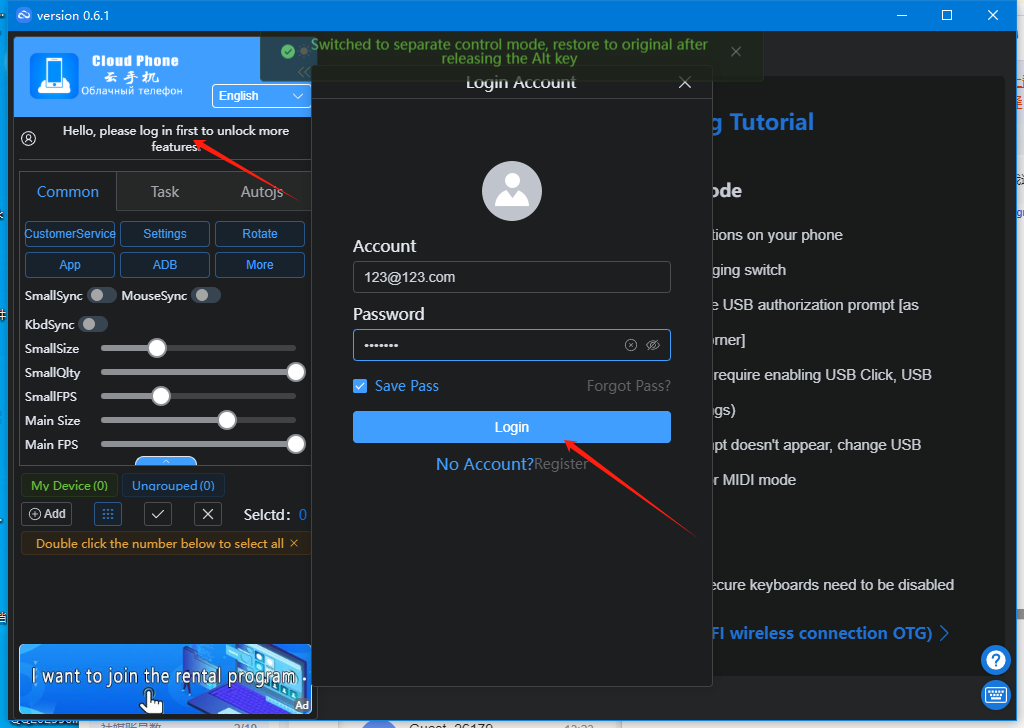
Task: Click the Selctd count value 0
Action: [302, 515]
